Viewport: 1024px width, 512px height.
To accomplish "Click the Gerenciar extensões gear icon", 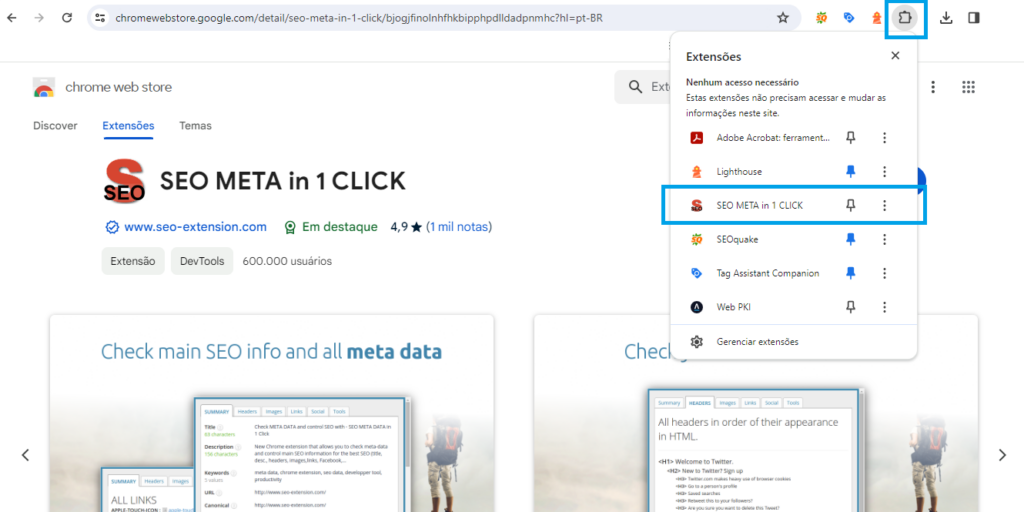I will tap(697, 342).
